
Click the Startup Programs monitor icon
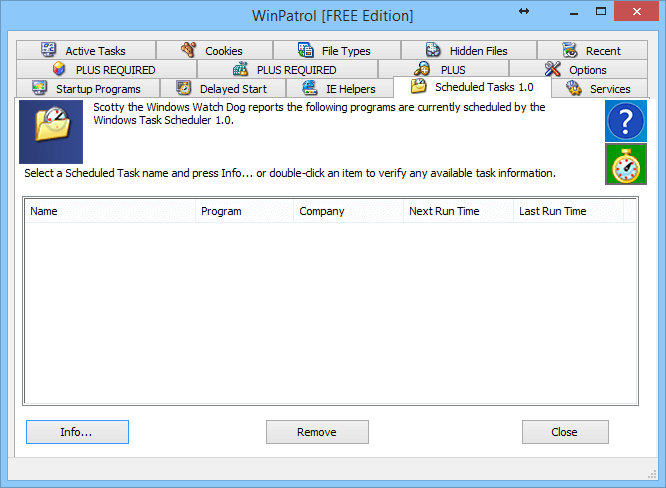[40, 88]
